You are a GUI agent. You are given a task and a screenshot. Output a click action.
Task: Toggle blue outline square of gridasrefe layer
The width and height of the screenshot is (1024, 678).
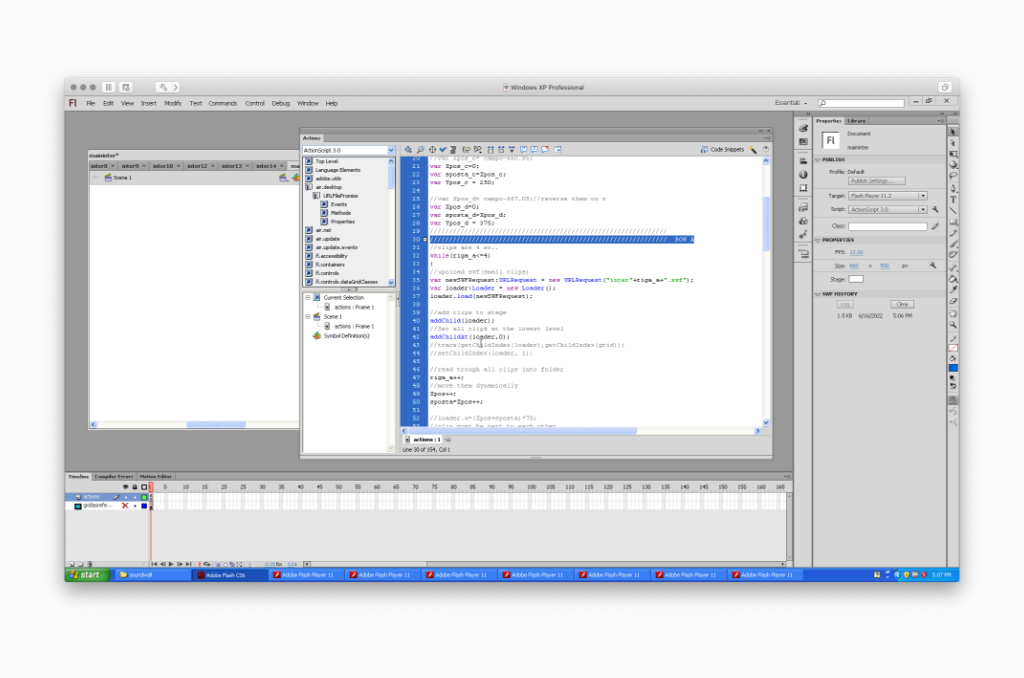point(144,506)
